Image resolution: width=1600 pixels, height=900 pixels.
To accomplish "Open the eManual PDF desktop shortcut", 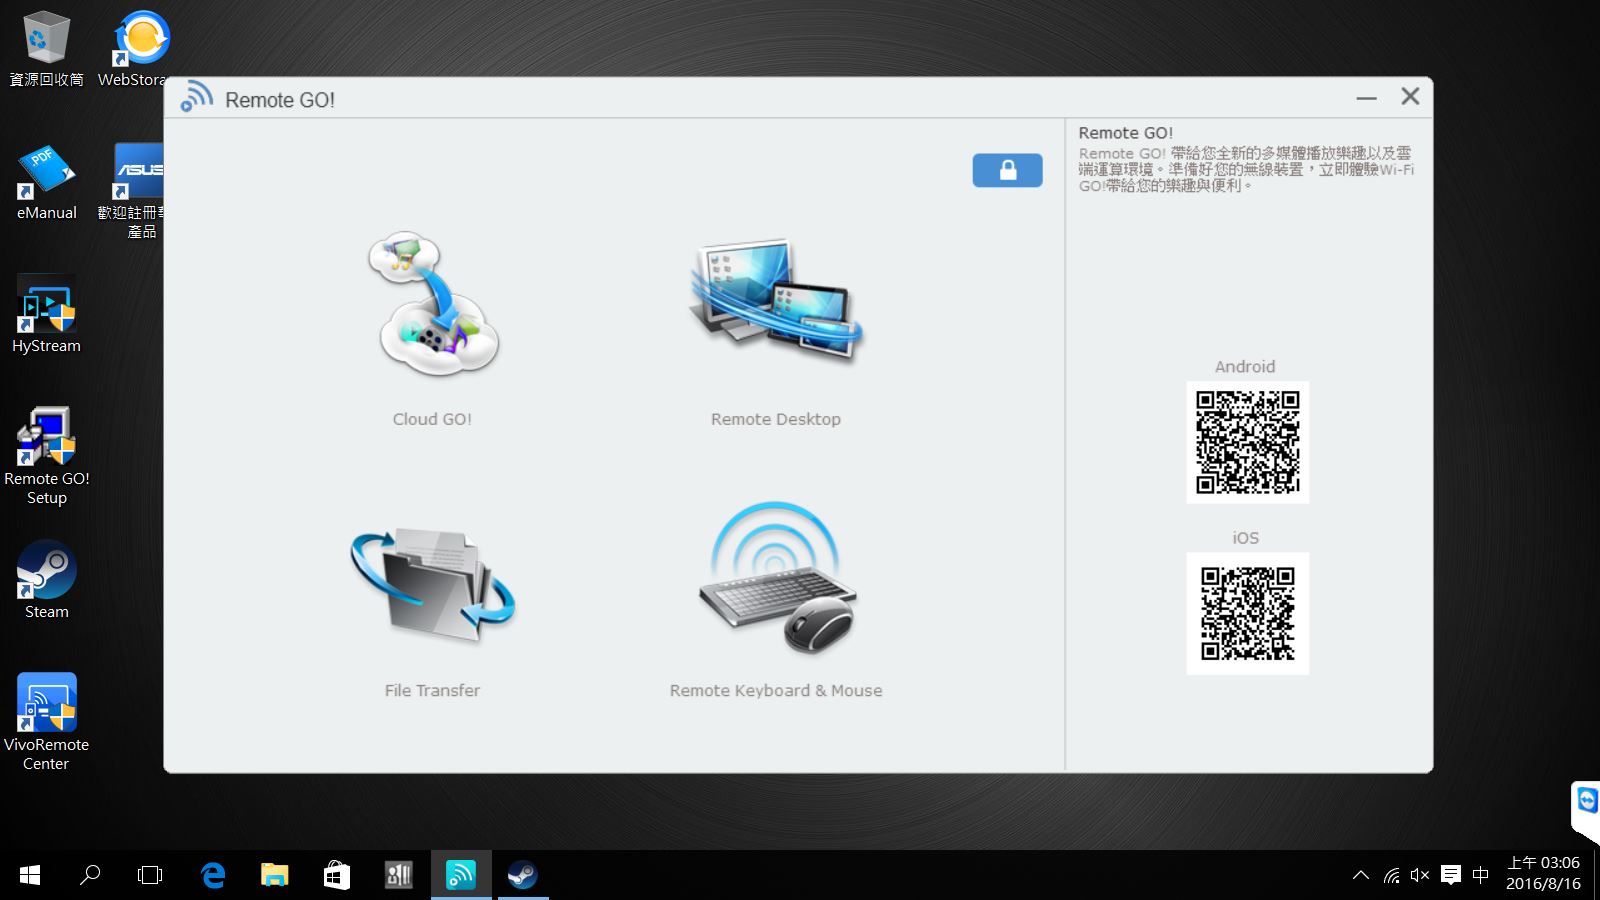I will (x=46, y=182).
